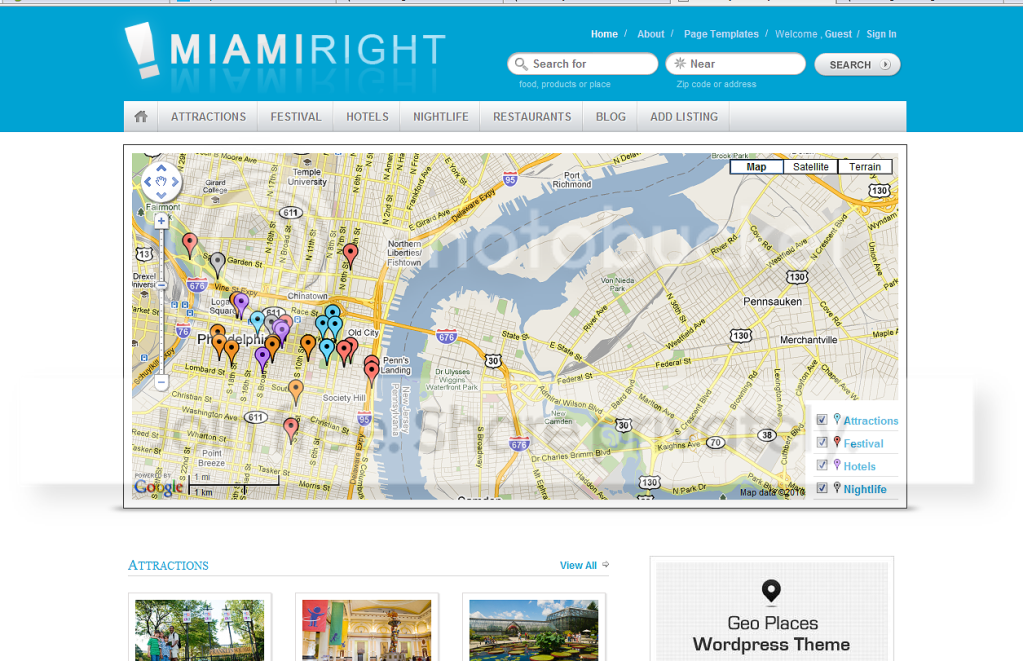Switch to Terrain view type
Image resolution: width=1023 pixels, height=661 pixels.
click(865, 167)
